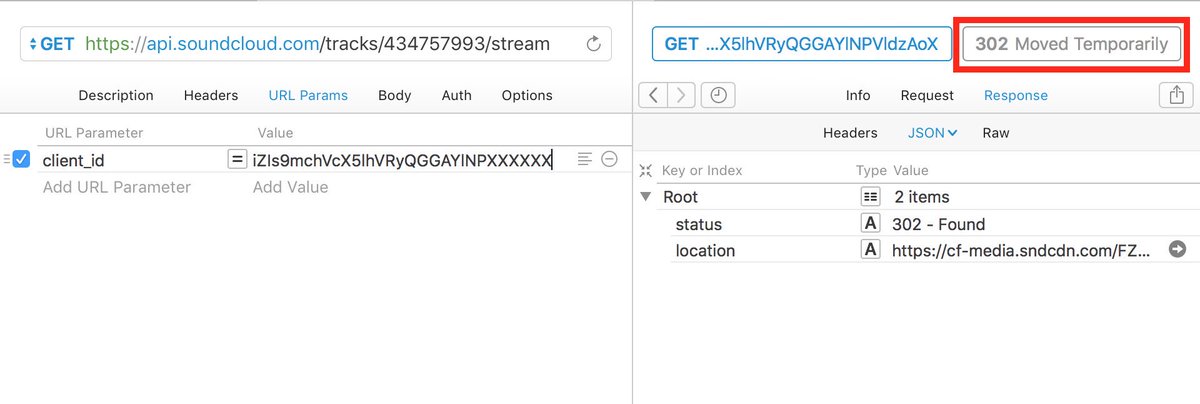Screen dimensions: 1200x404
Task: Follow the location URL arrow icon
Action: 1177,250
